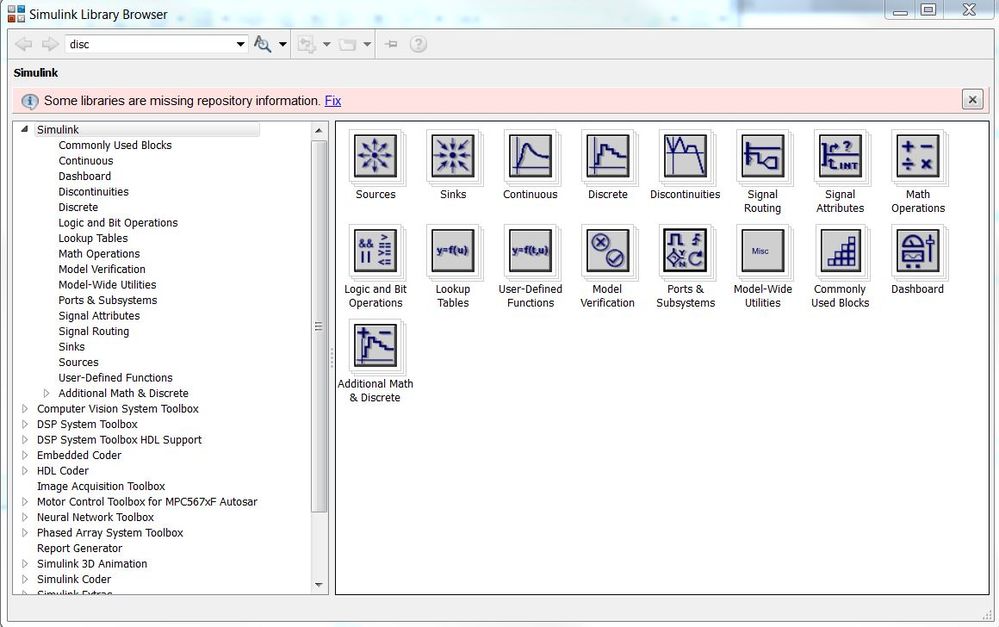Open the search options dropdown arrow
Image resolution: width=999 pixels, height=627 pixels.
click(282, 44)
